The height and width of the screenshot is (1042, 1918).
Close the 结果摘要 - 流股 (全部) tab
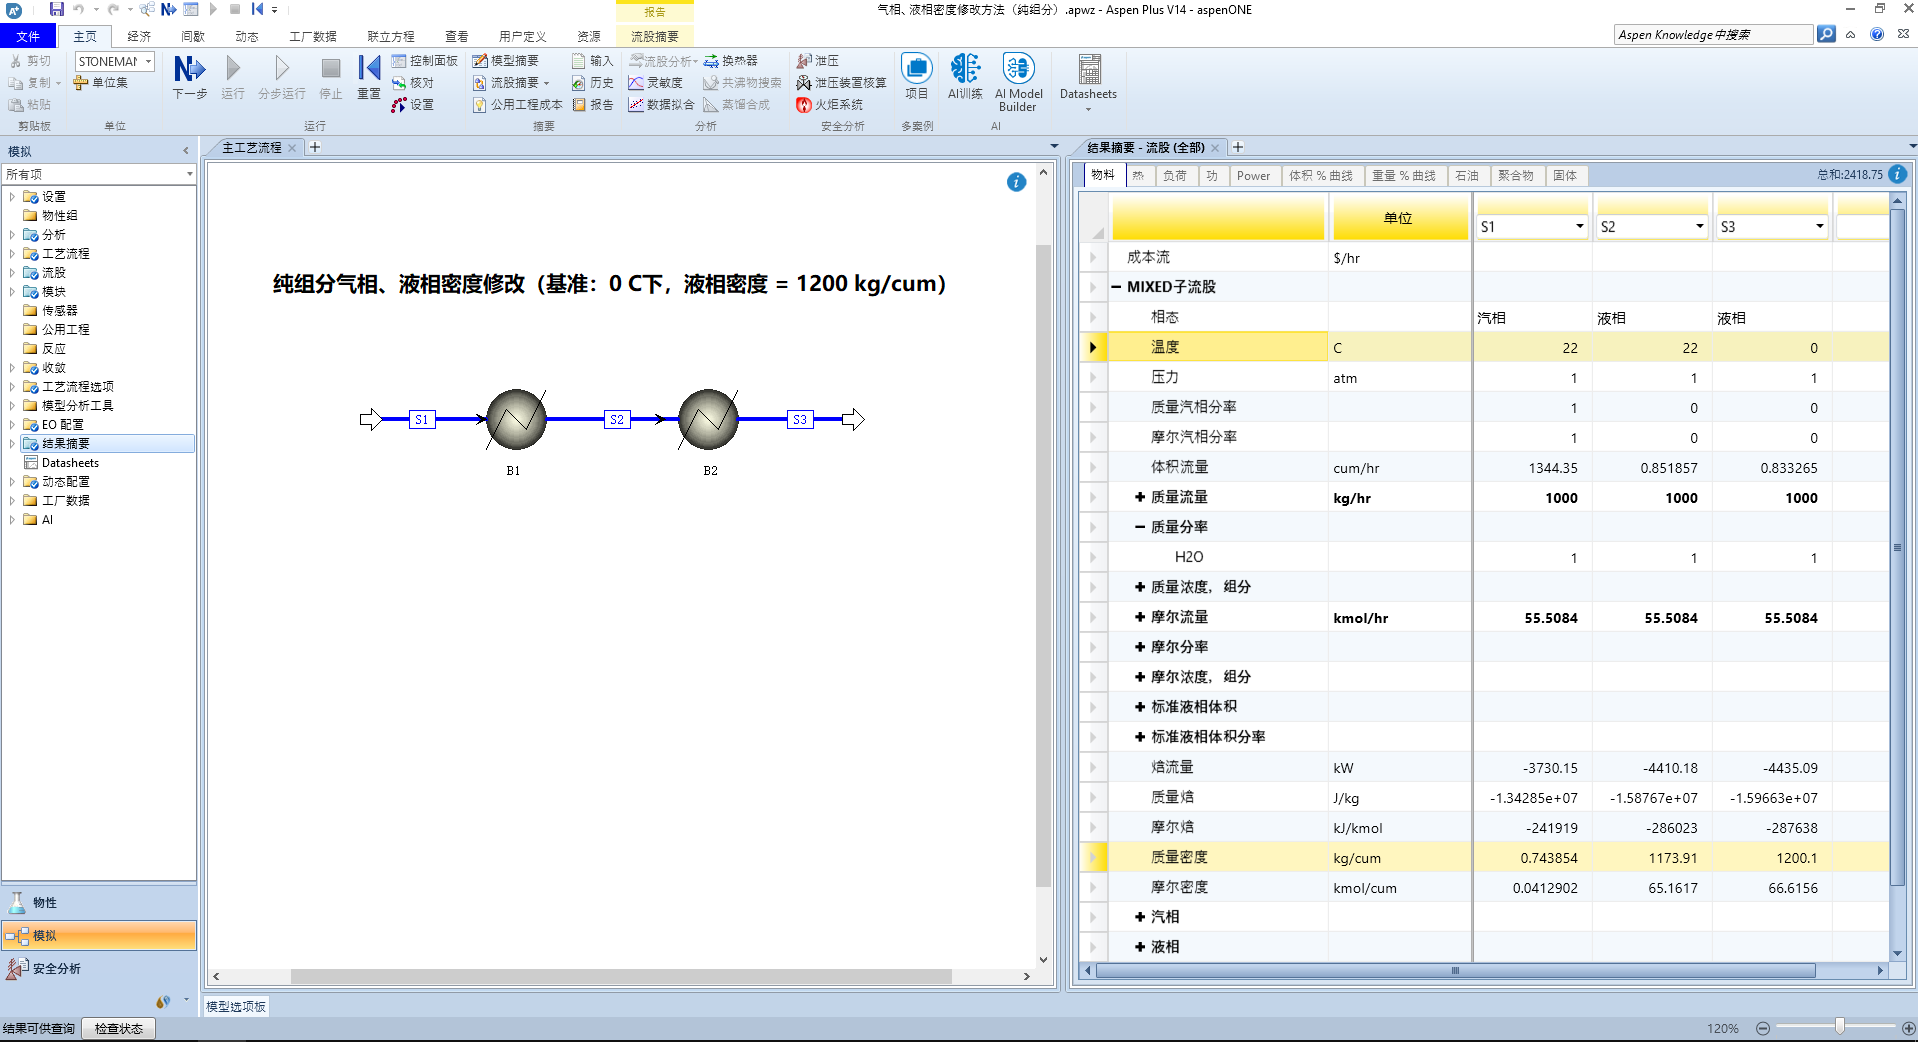(x=1215, y=148)
